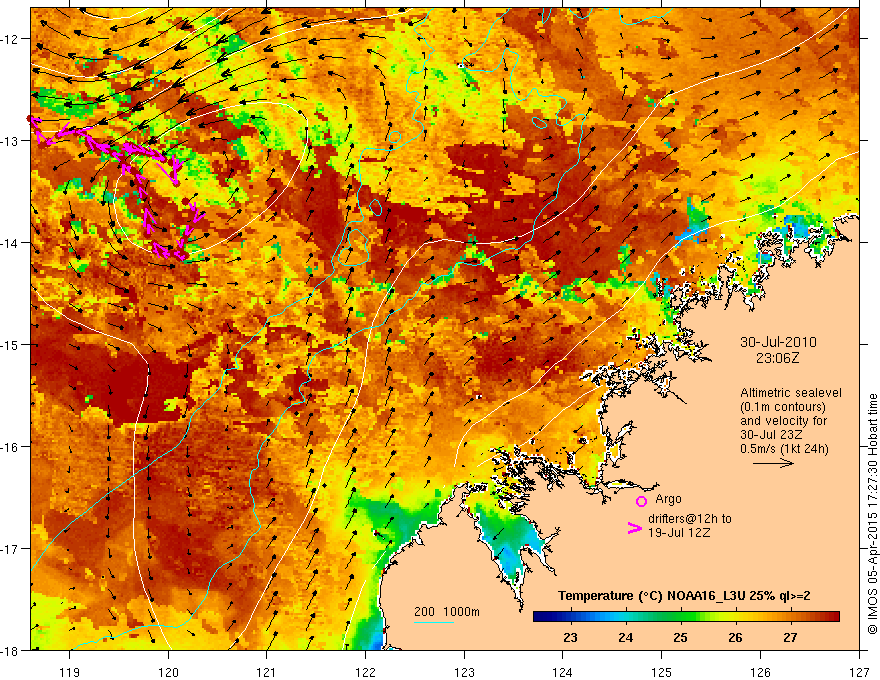Click the longitude 124 axis label
Screen dimensions: 880x680
563,672
